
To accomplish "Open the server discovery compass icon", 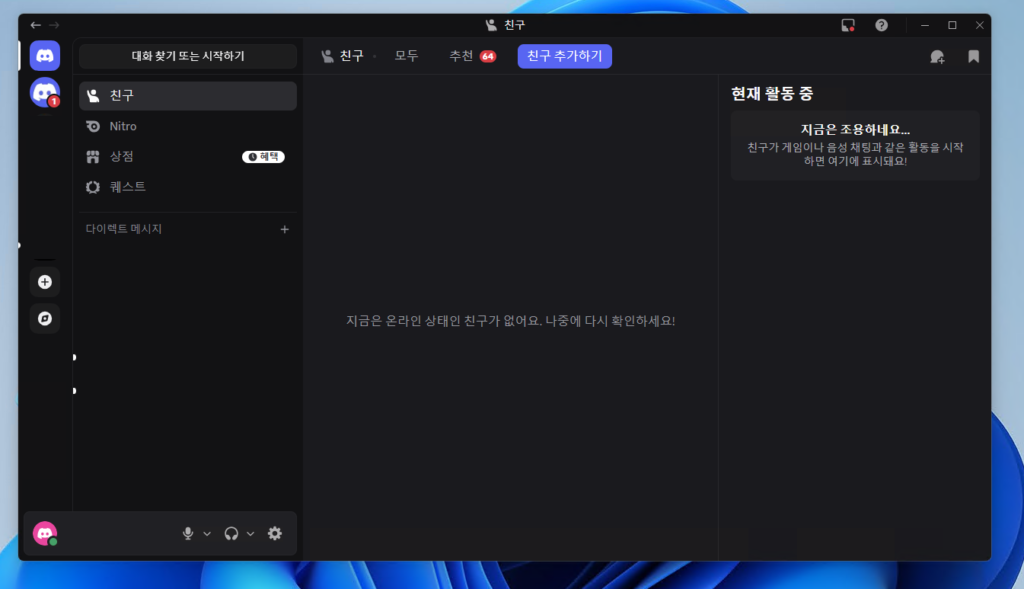I will (45, 319).
